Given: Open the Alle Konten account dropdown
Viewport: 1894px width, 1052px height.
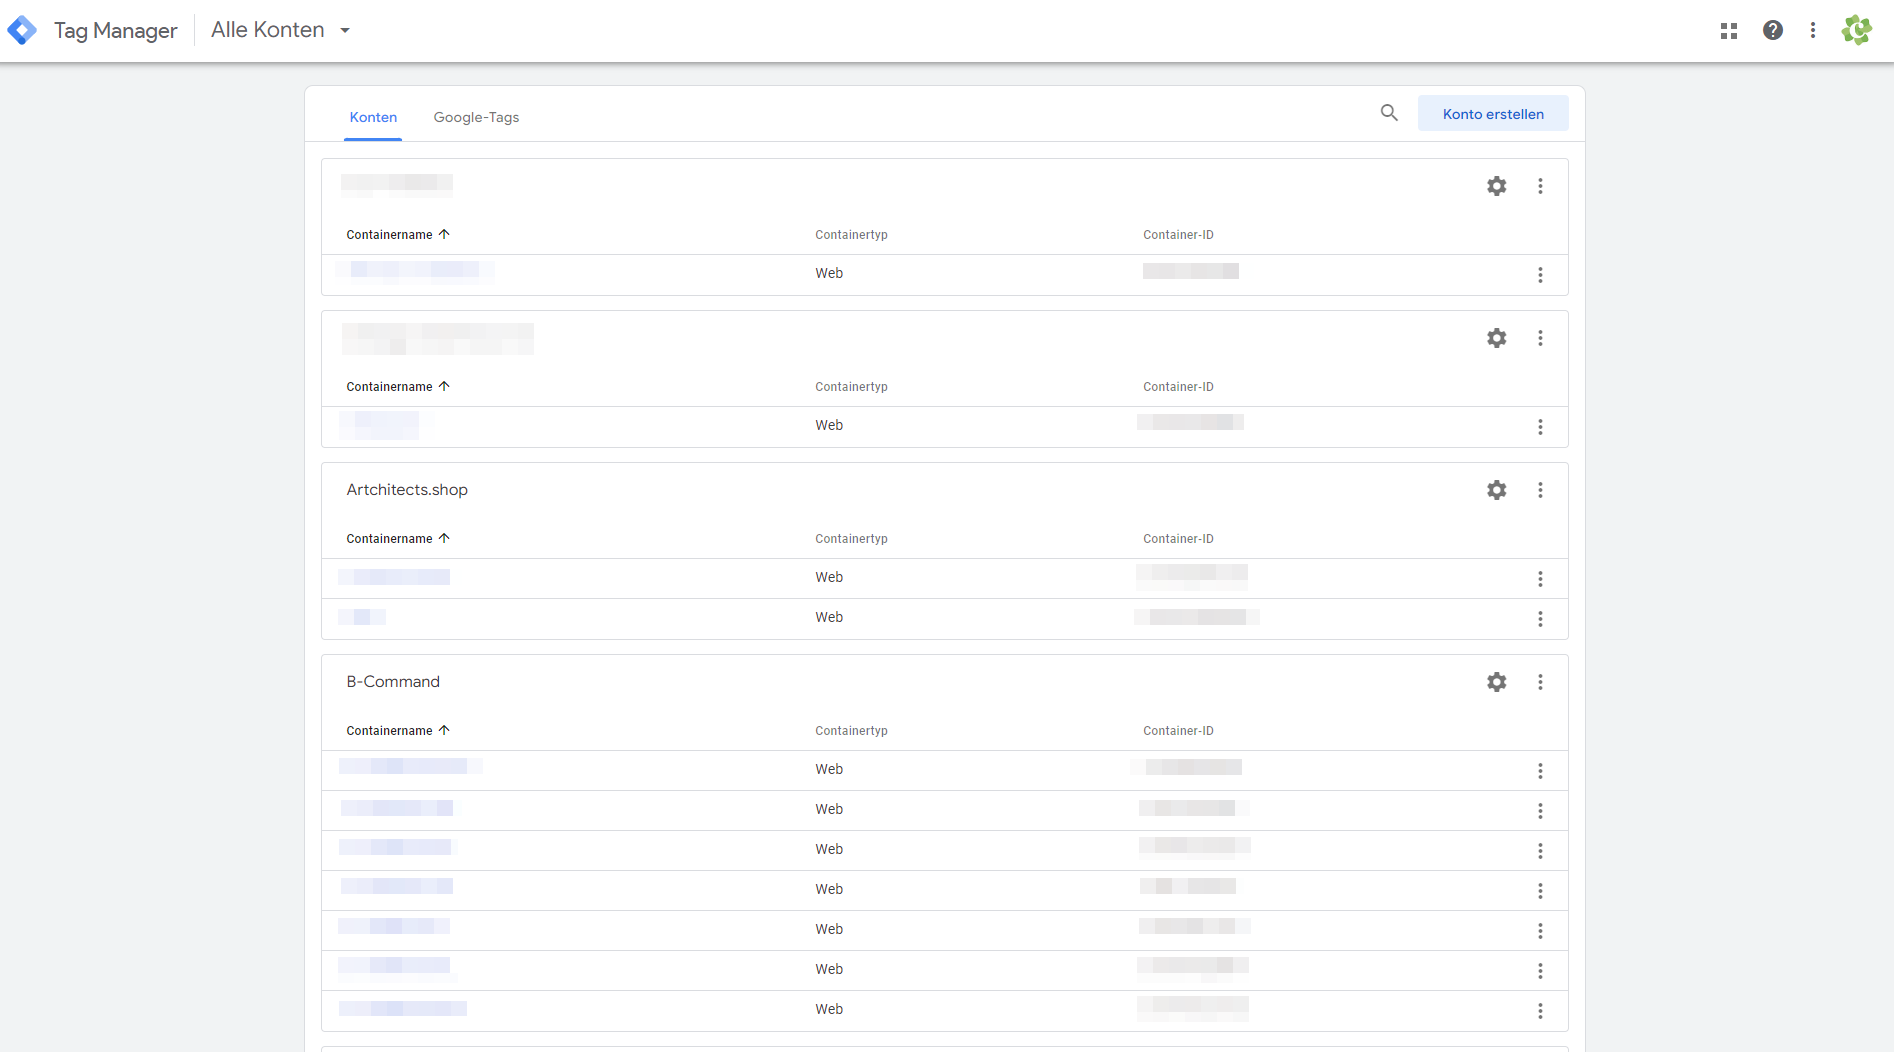Looking at the screenshot, I should (x=281, y=30).
